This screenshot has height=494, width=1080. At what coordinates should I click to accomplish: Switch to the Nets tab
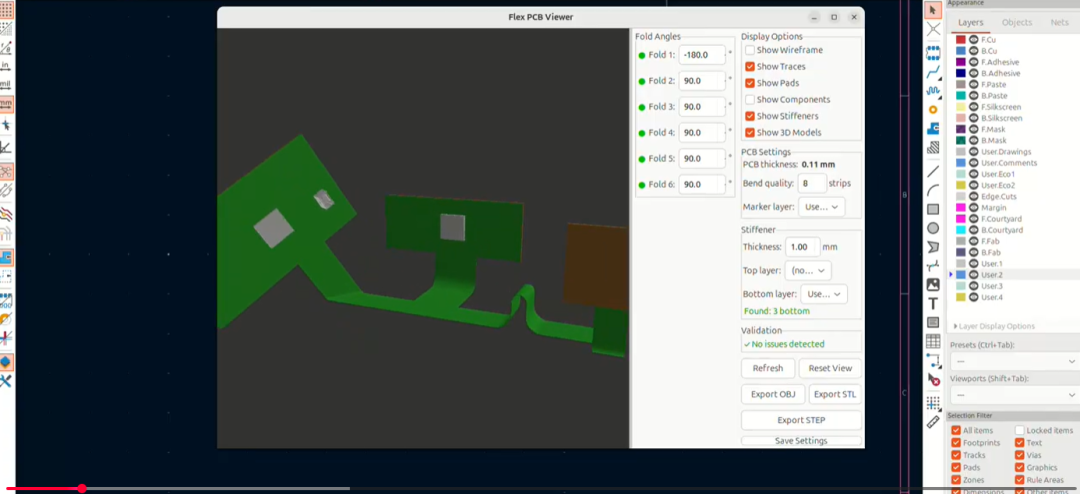[1059, 23]
